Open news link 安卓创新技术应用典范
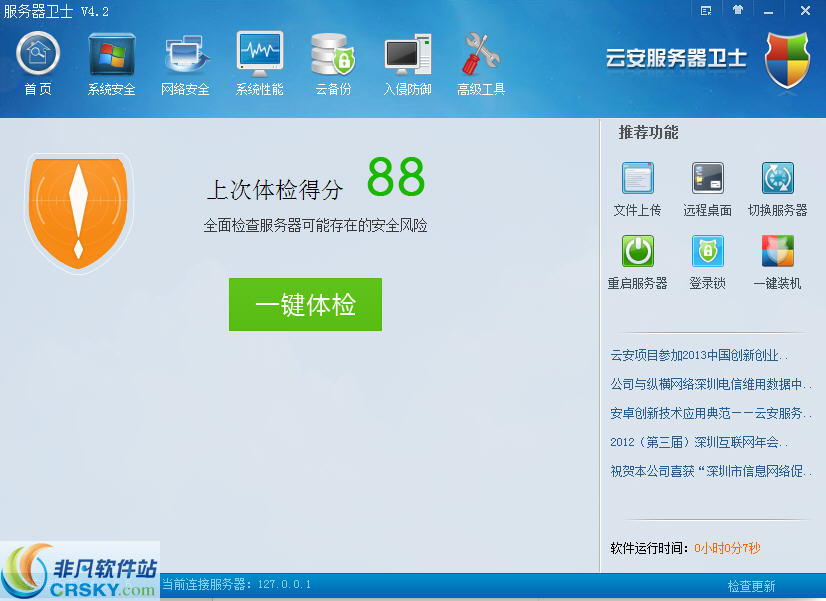Viewport: 826px width, 601px height. [711, 413]
